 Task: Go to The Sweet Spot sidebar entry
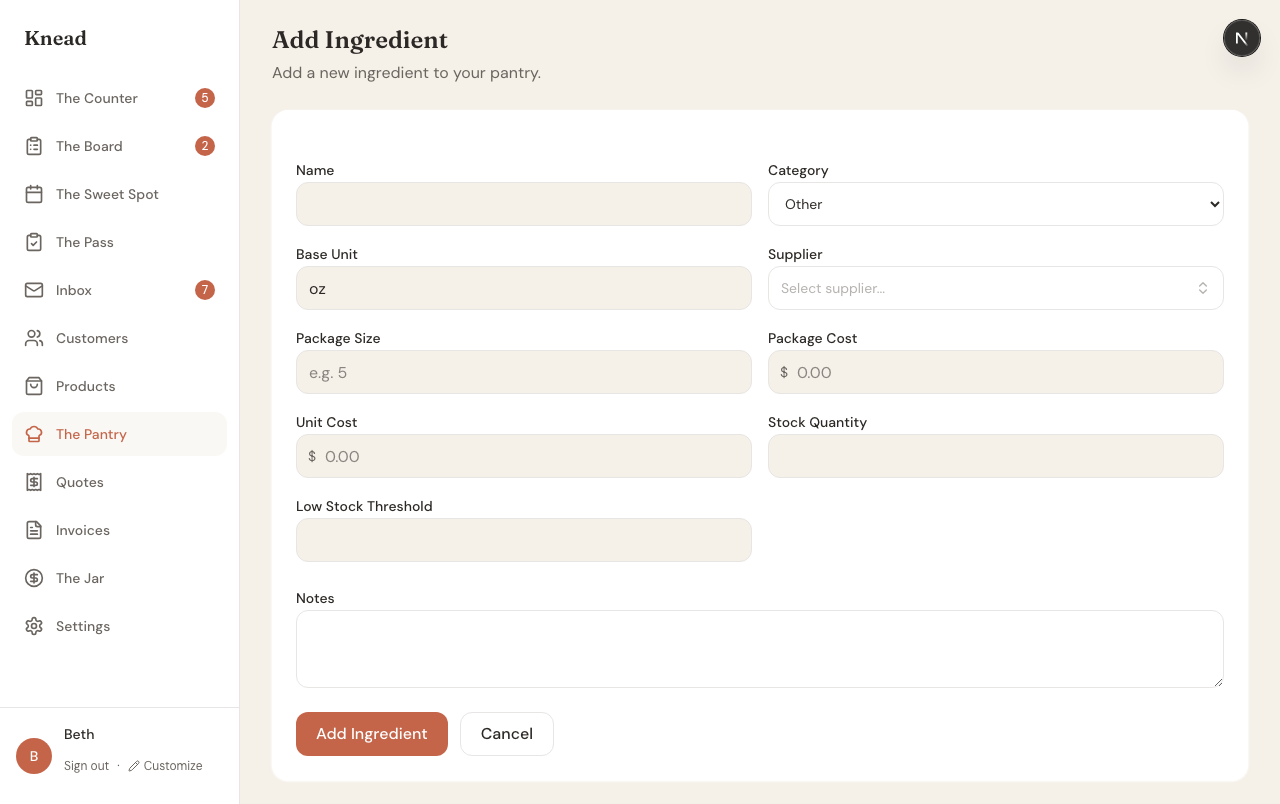pyautogui.click(x=107, y=194)
